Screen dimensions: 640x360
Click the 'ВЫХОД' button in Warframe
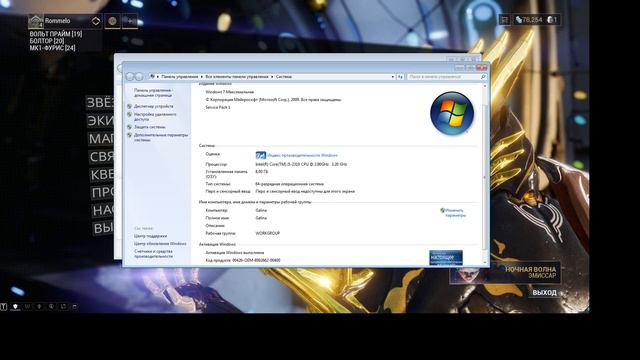tap(544, 293)
